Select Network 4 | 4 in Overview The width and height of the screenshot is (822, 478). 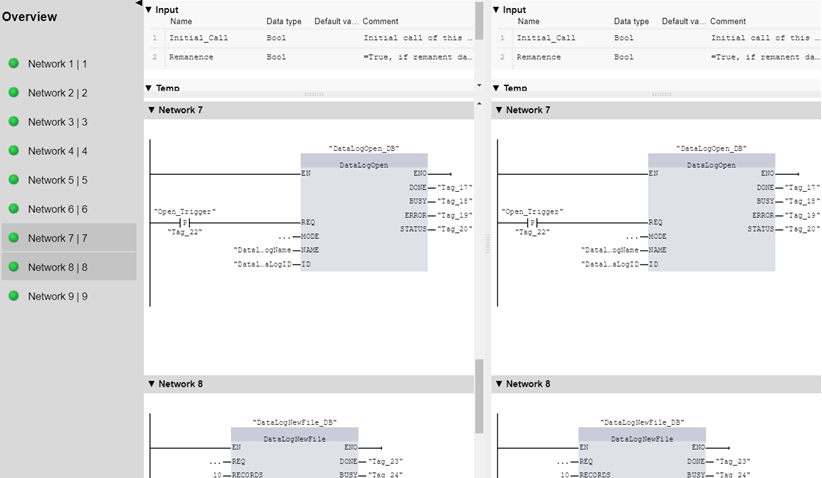(x=69, y=151)
